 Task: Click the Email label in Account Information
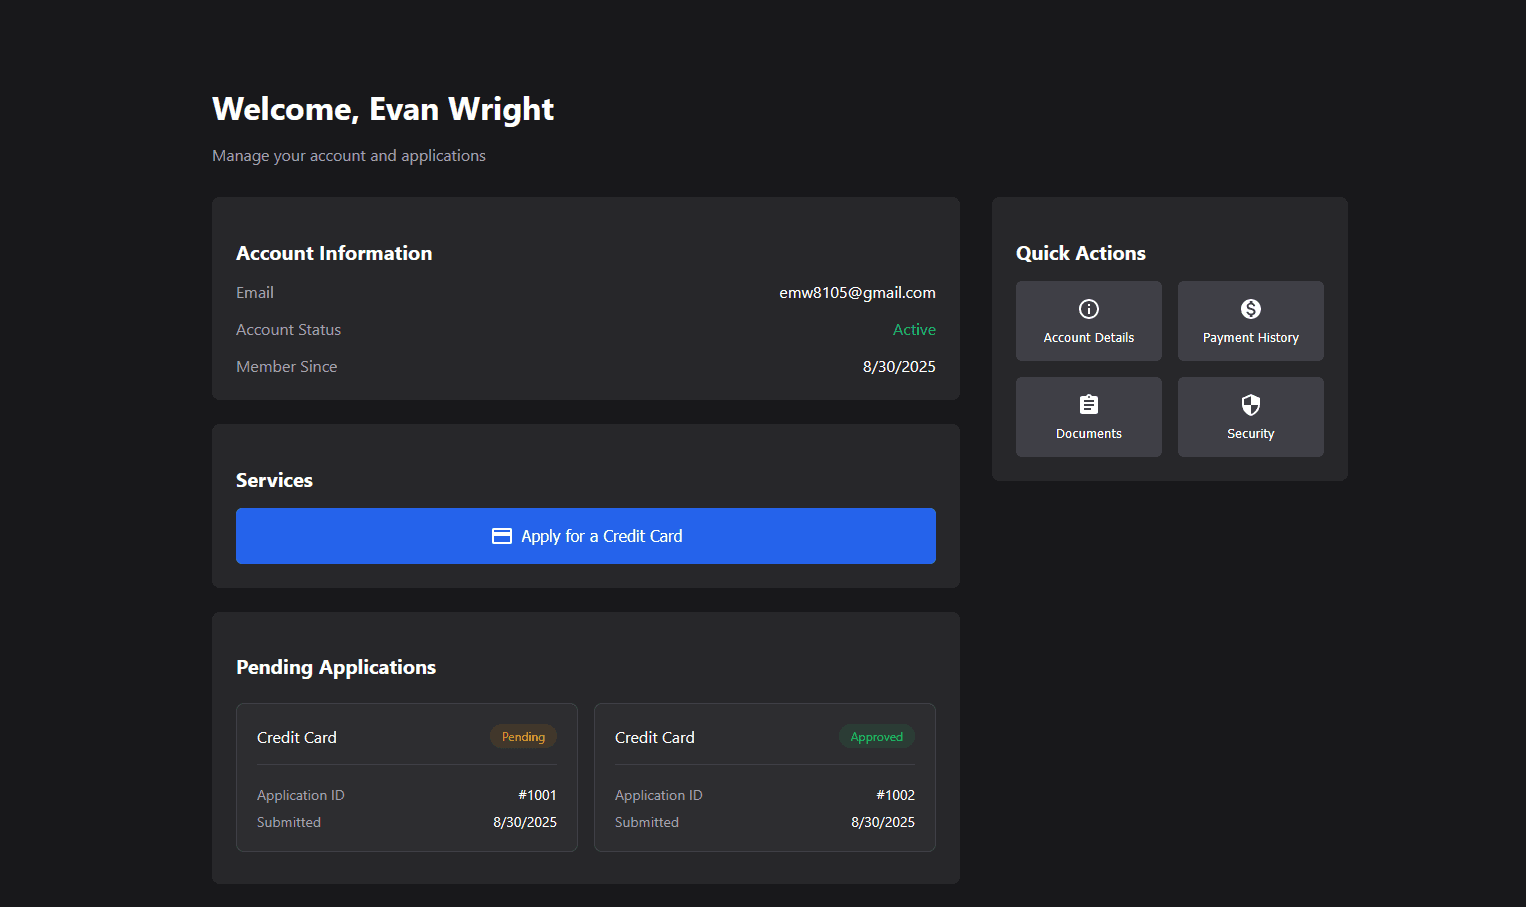(255, 293)
